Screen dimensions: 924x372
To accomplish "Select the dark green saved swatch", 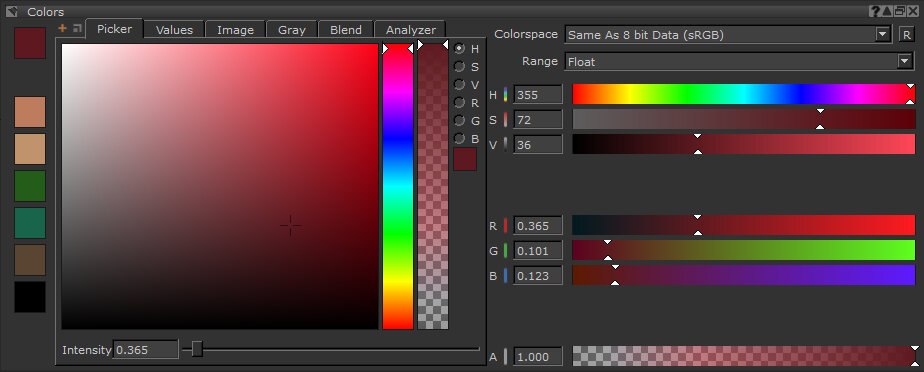I will (30, 186).
